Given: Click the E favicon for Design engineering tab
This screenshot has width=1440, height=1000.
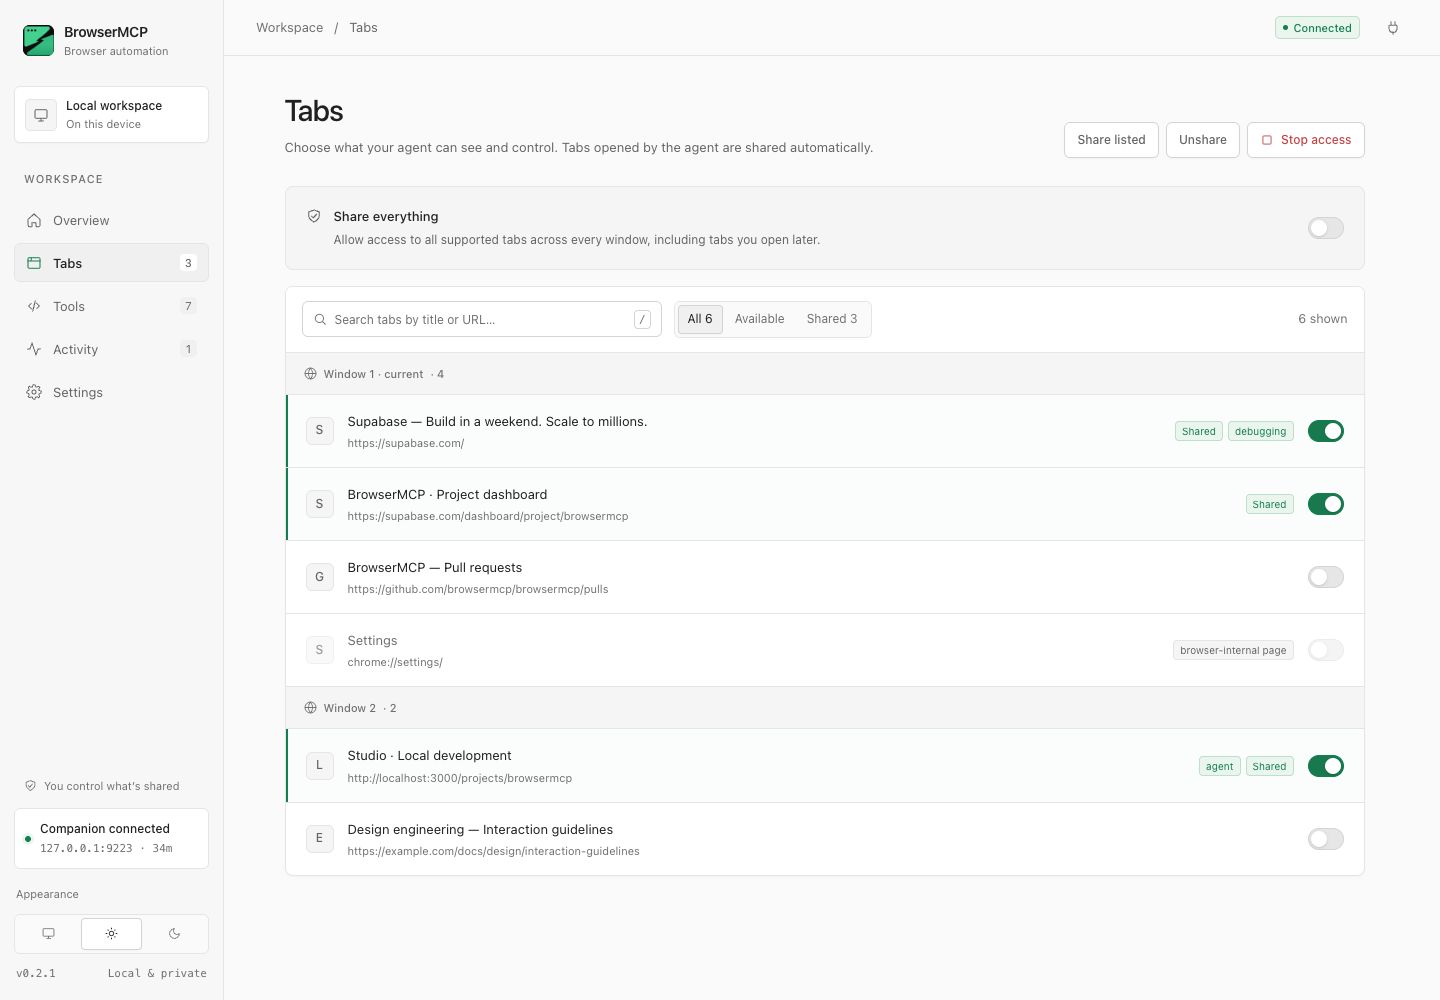Looking at the screenshot, I should (x=320, y=839).
